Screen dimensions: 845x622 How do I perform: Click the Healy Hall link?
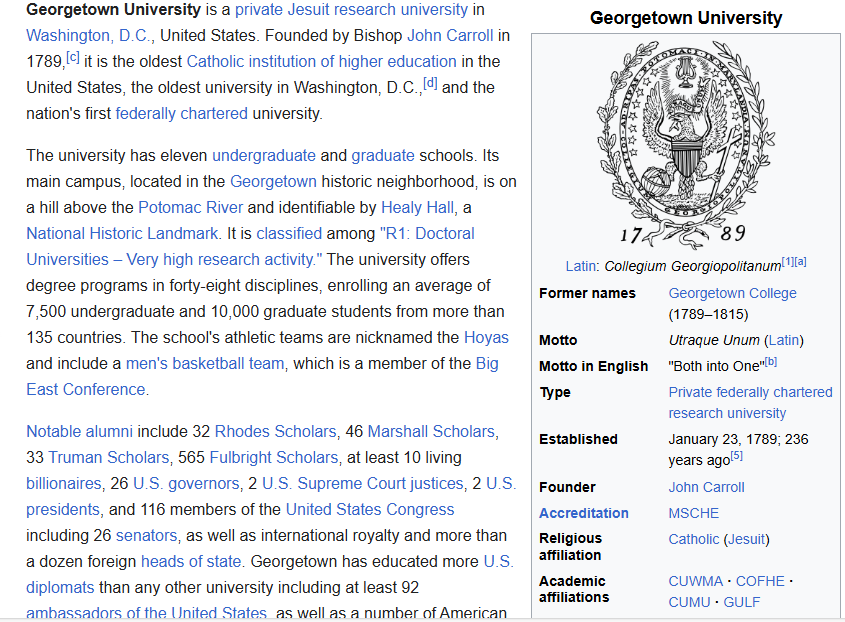(x=418, y=208)
